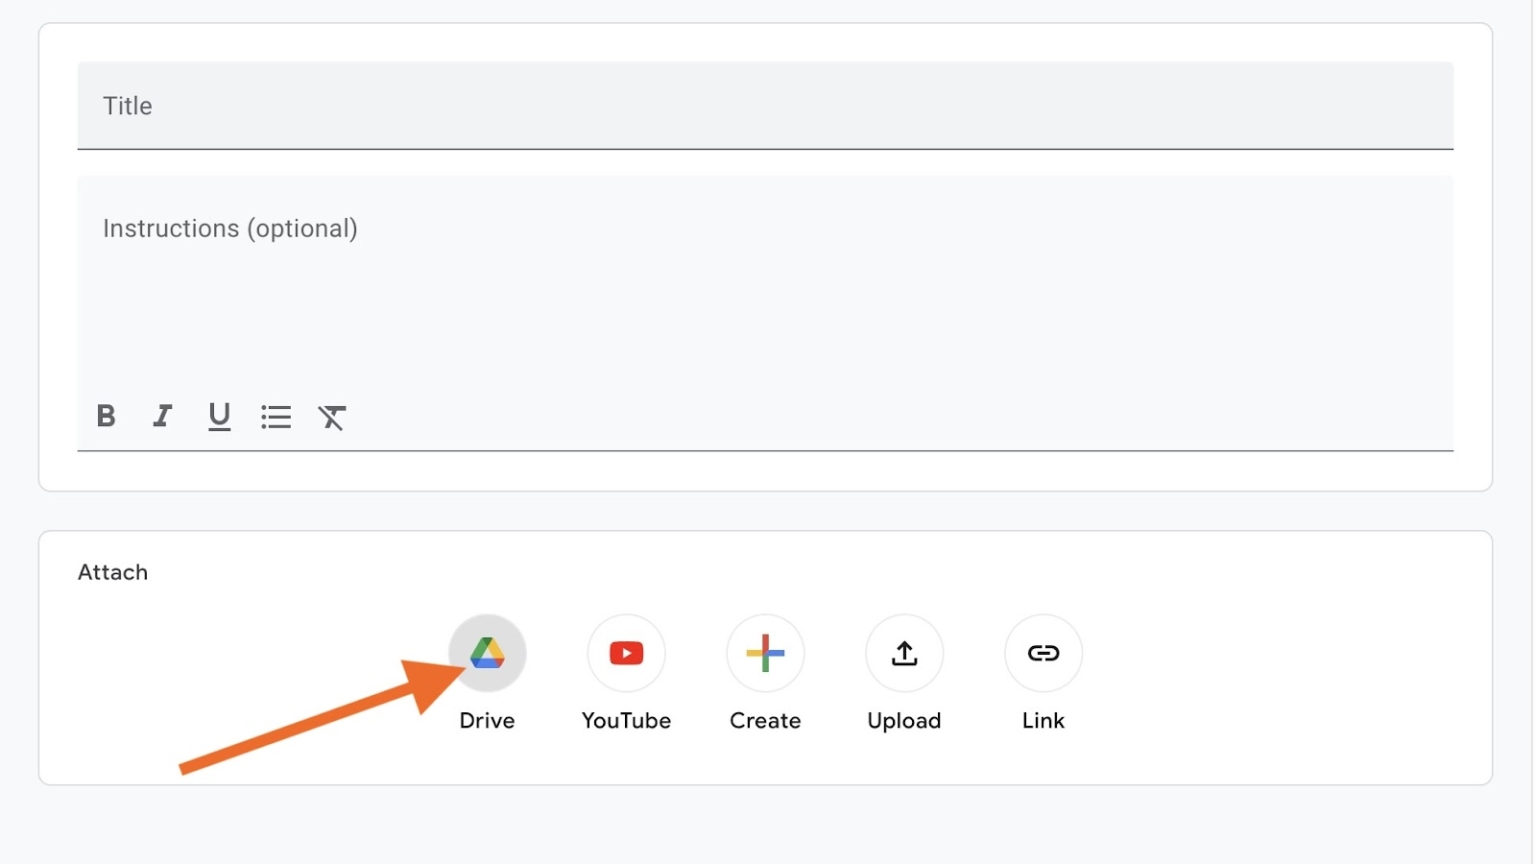
Task: Click the chain link icon
Action: click(x=1042, y=653)
